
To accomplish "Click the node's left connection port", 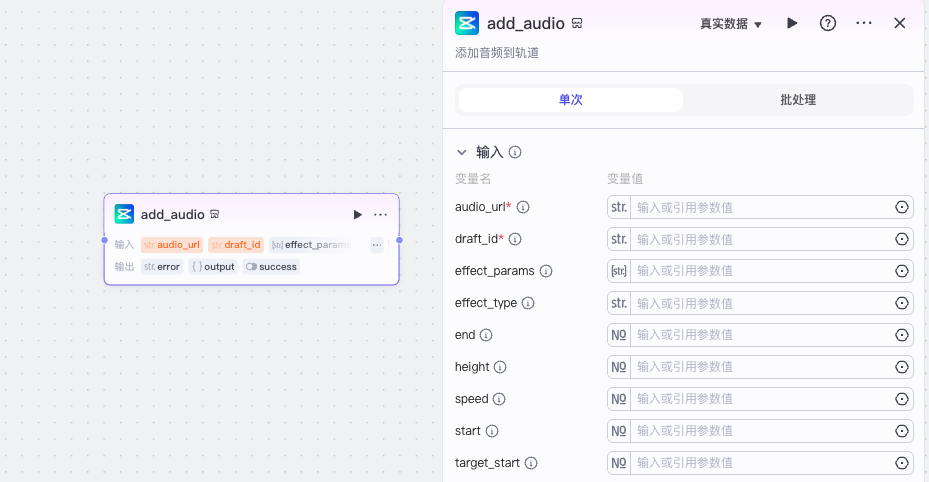I will (x=104, y=240).
